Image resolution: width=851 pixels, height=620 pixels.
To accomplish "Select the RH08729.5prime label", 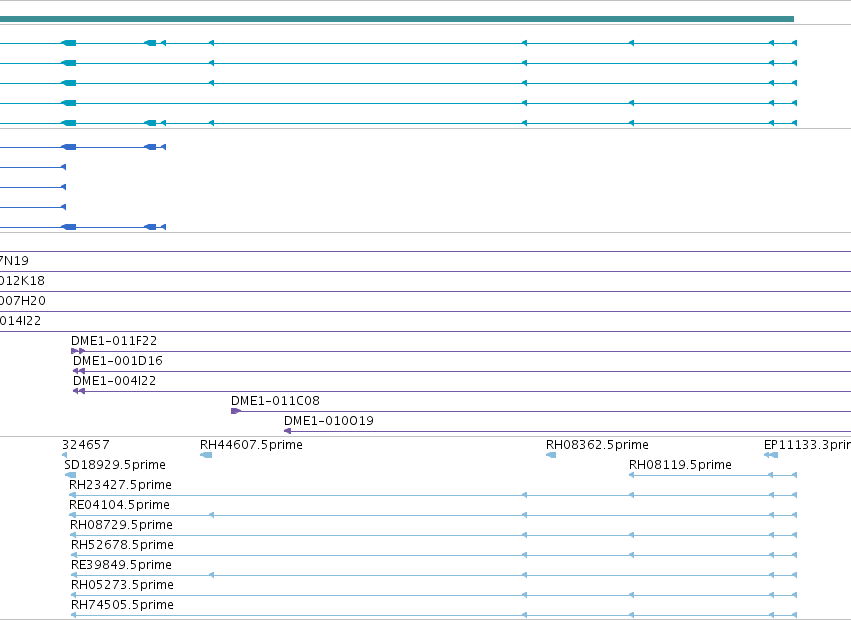I will click(121, 525).
